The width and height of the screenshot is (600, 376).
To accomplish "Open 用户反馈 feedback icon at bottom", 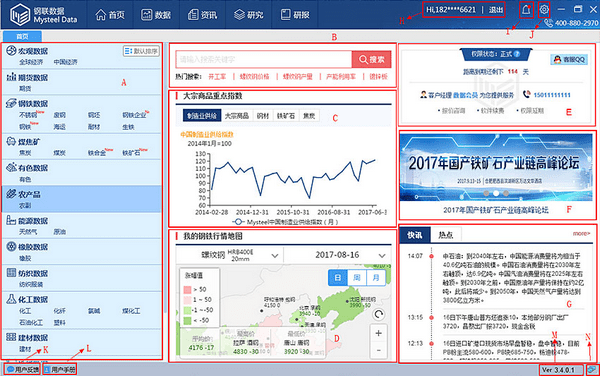I will [23, 369].
